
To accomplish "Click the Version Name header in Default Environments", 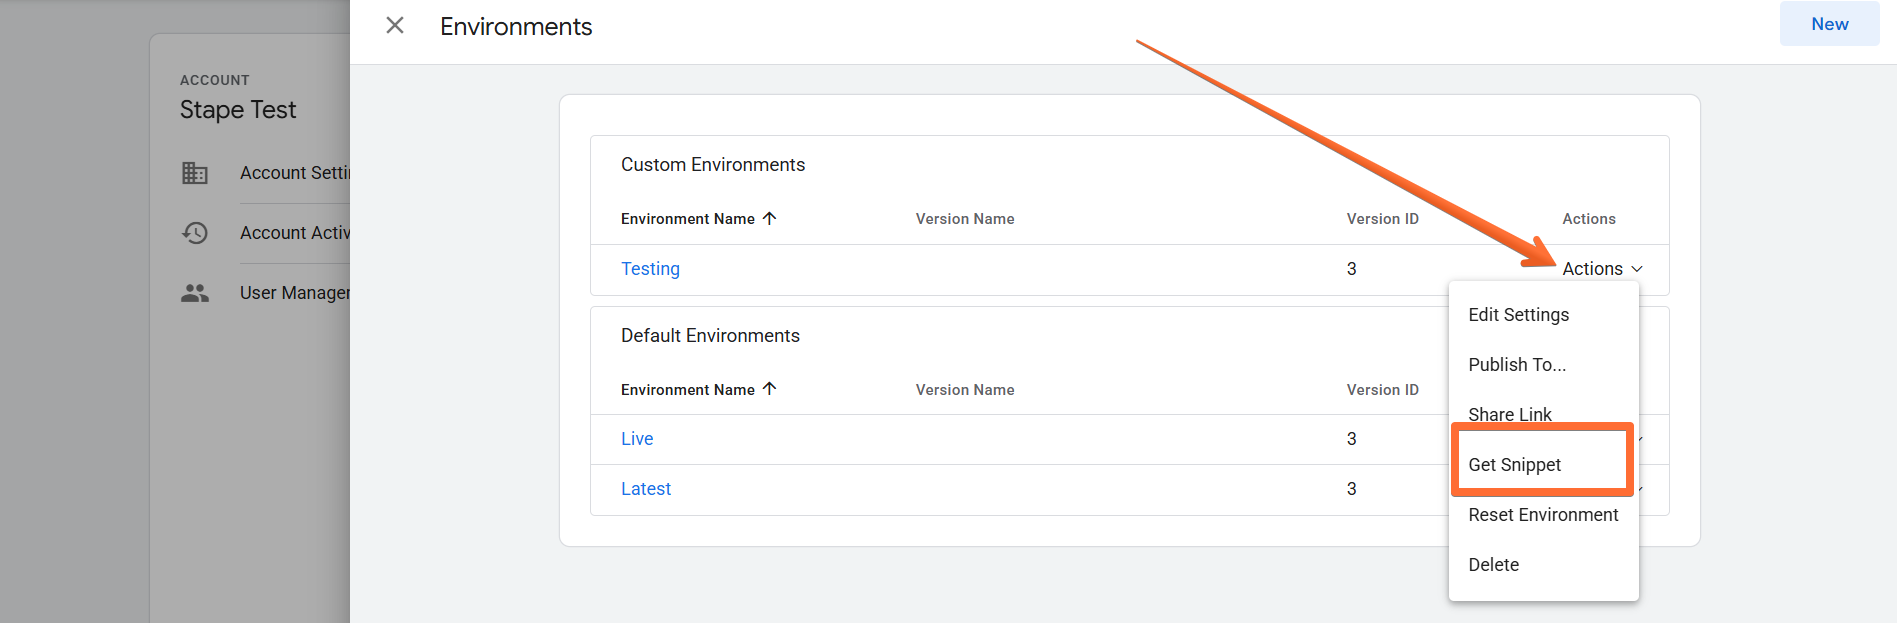I will click(965, 390).
